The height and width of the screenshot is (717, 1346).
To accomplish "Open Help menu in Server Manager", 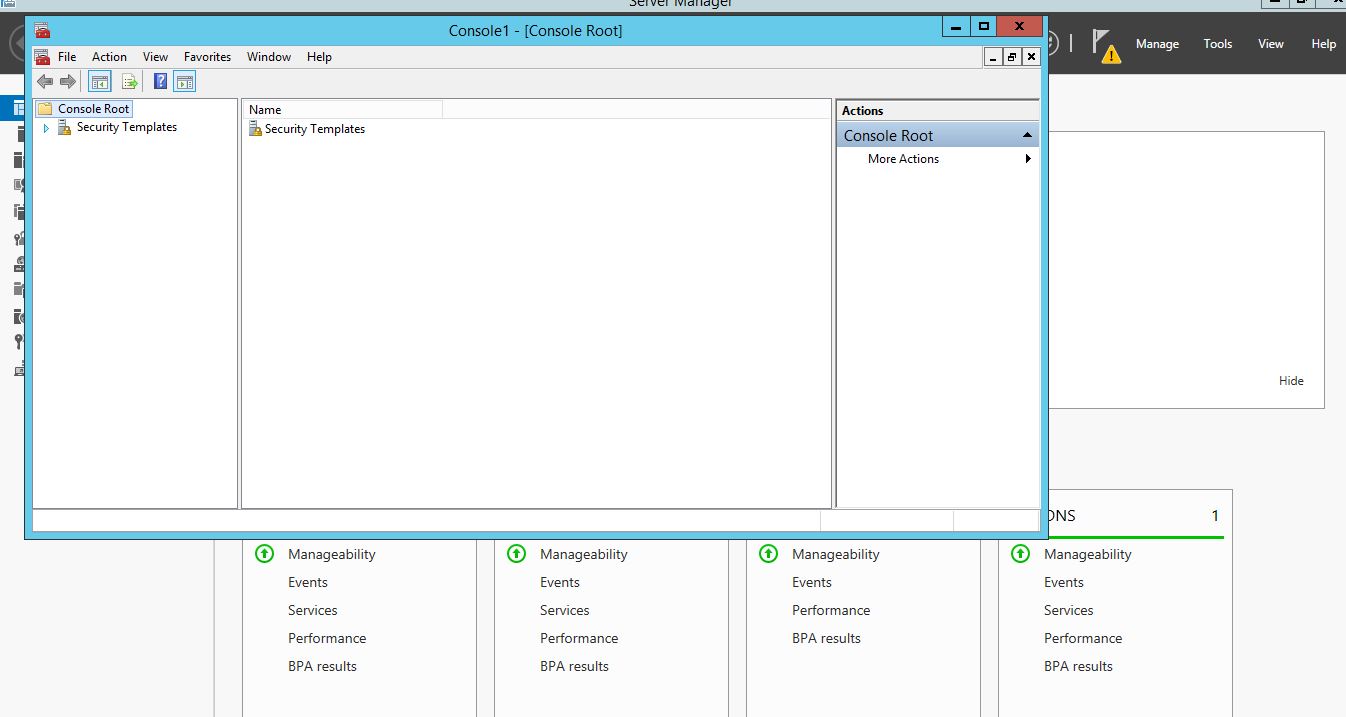I will tap(1323, 44).
